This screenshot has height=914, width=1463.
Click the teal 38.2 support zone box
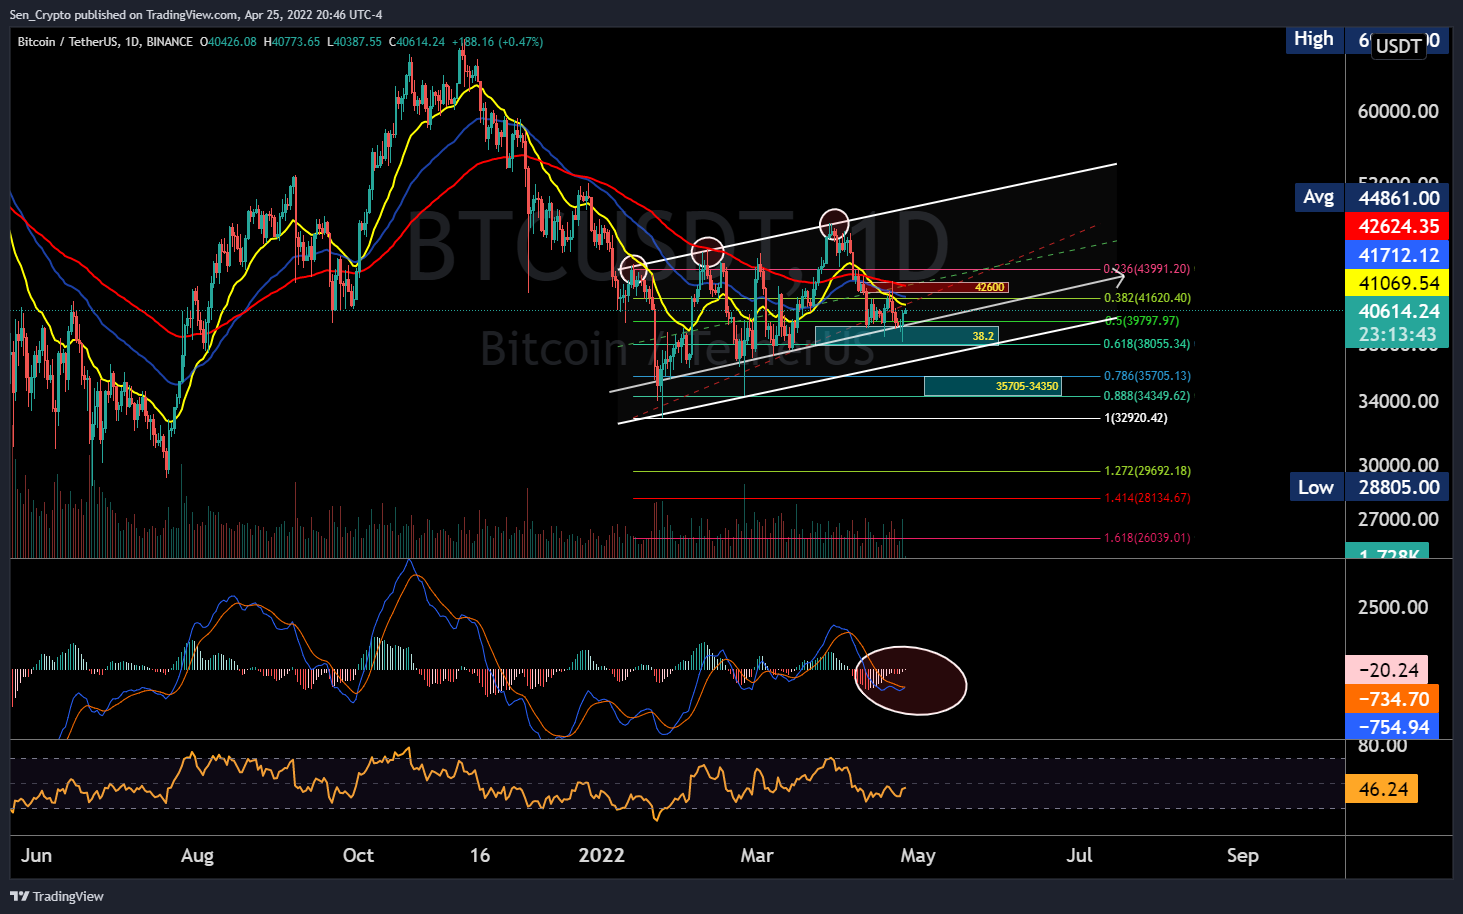click(x=906, y=336)
